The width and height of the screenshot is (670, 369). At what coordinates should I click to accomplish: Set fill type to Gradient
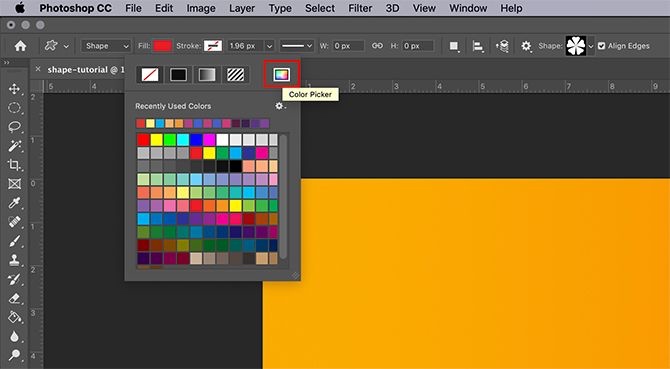pyautogui.click(x=206, y=75)
